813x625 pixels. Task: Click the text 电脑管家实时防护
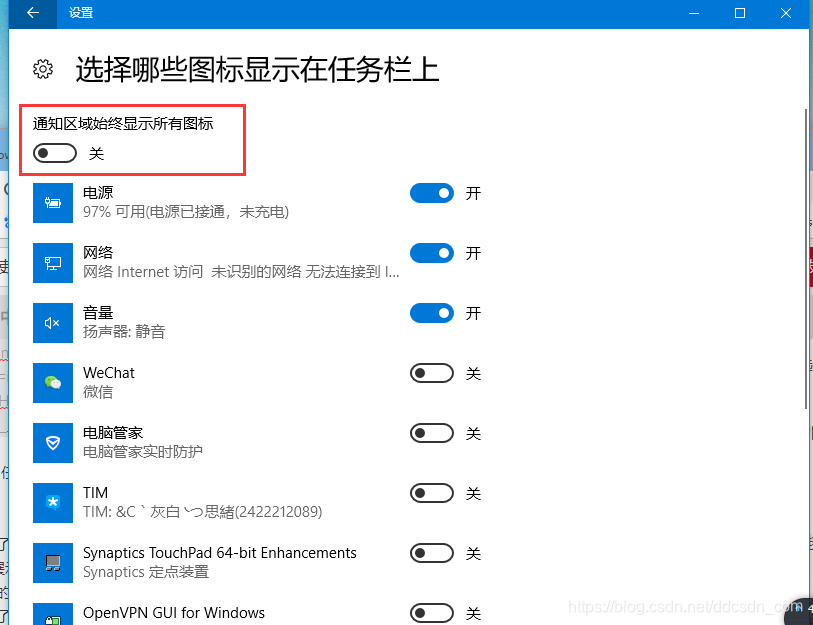click(143, 452)
